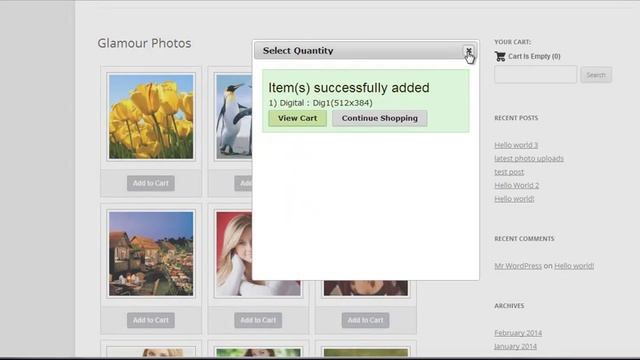Click 'Item(s) successfully added' message
This screenshot has height=360, width=640.
point(349,88)
